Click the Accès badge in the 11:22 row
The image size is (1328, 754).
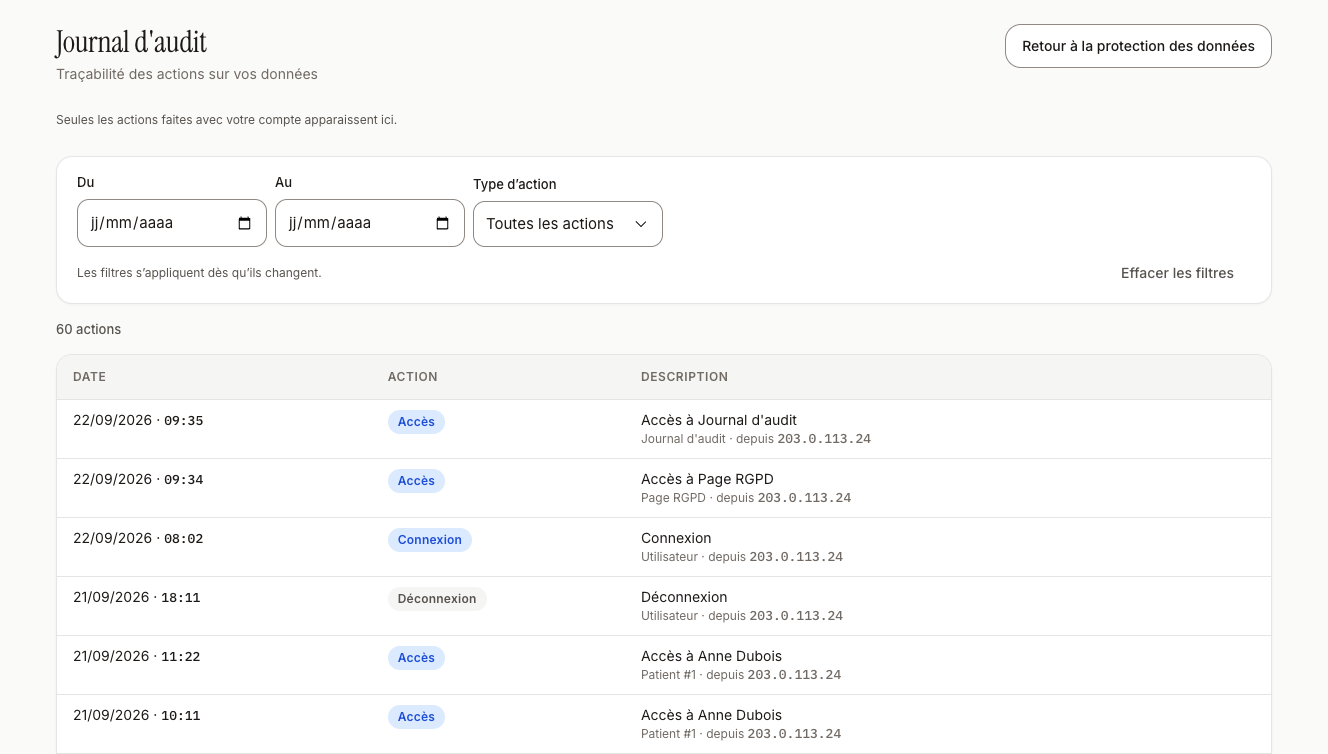pos(416,658)
